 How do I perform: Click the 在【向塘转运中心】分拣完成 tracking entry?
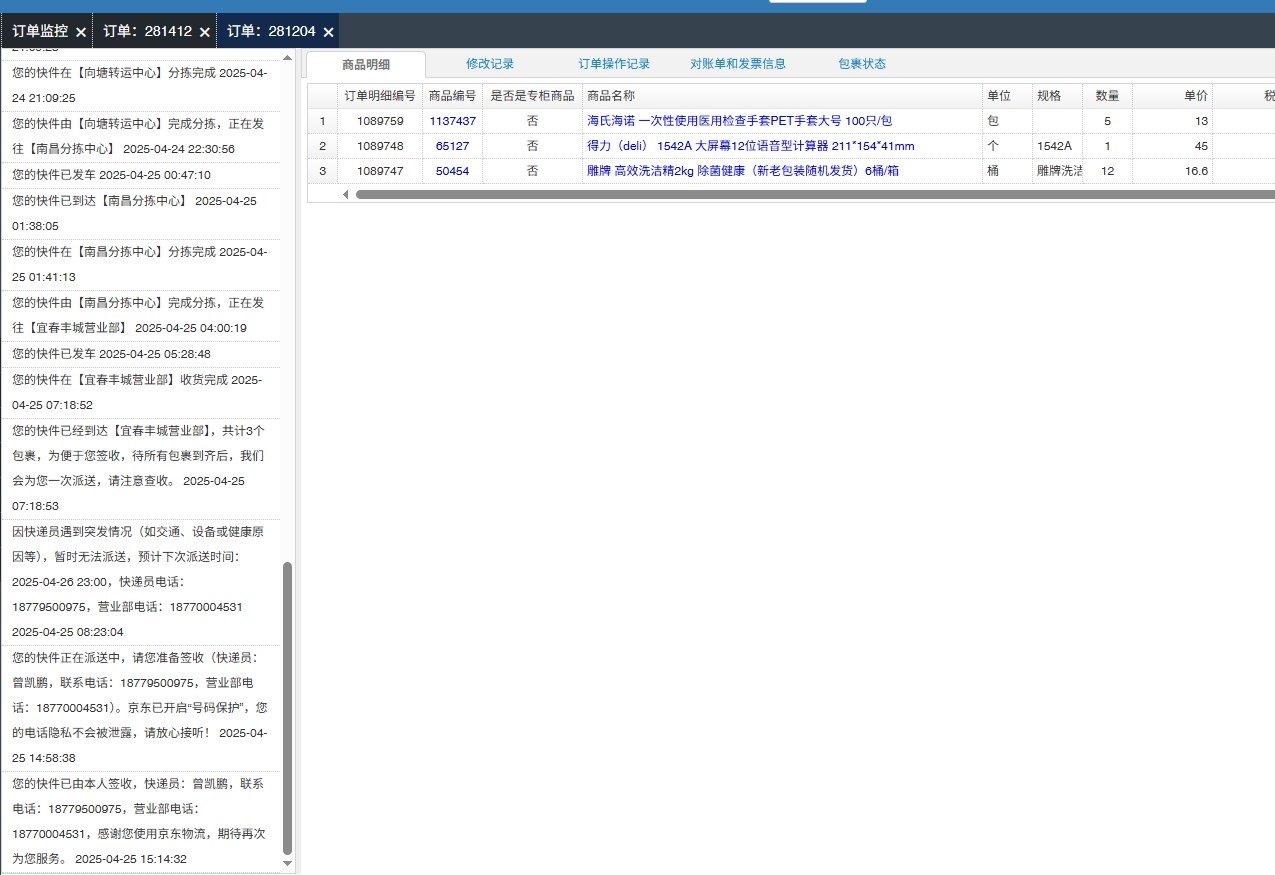140,85
